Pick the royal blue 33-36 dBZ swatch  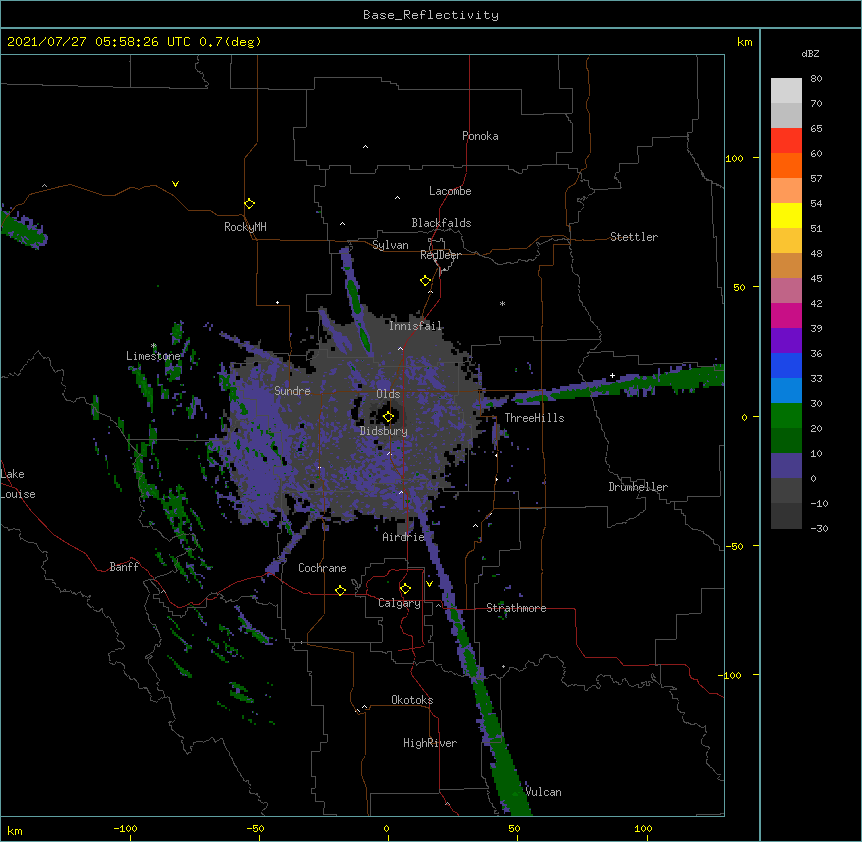coord(786,365)
